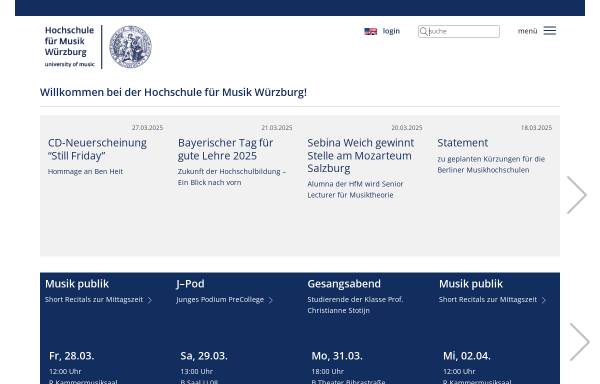This screenshot has width=600, height=384.
Task: Click 'Zukunft der Hochschulbildung' subtitle
Action: coord(232,177)
